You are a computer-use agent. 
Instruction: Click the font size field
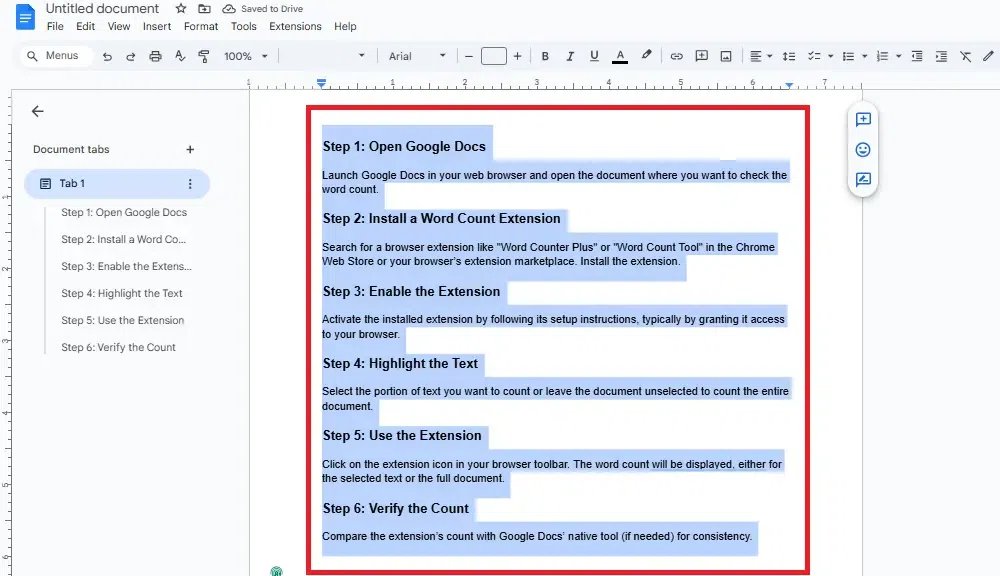[x=494, y=56]
